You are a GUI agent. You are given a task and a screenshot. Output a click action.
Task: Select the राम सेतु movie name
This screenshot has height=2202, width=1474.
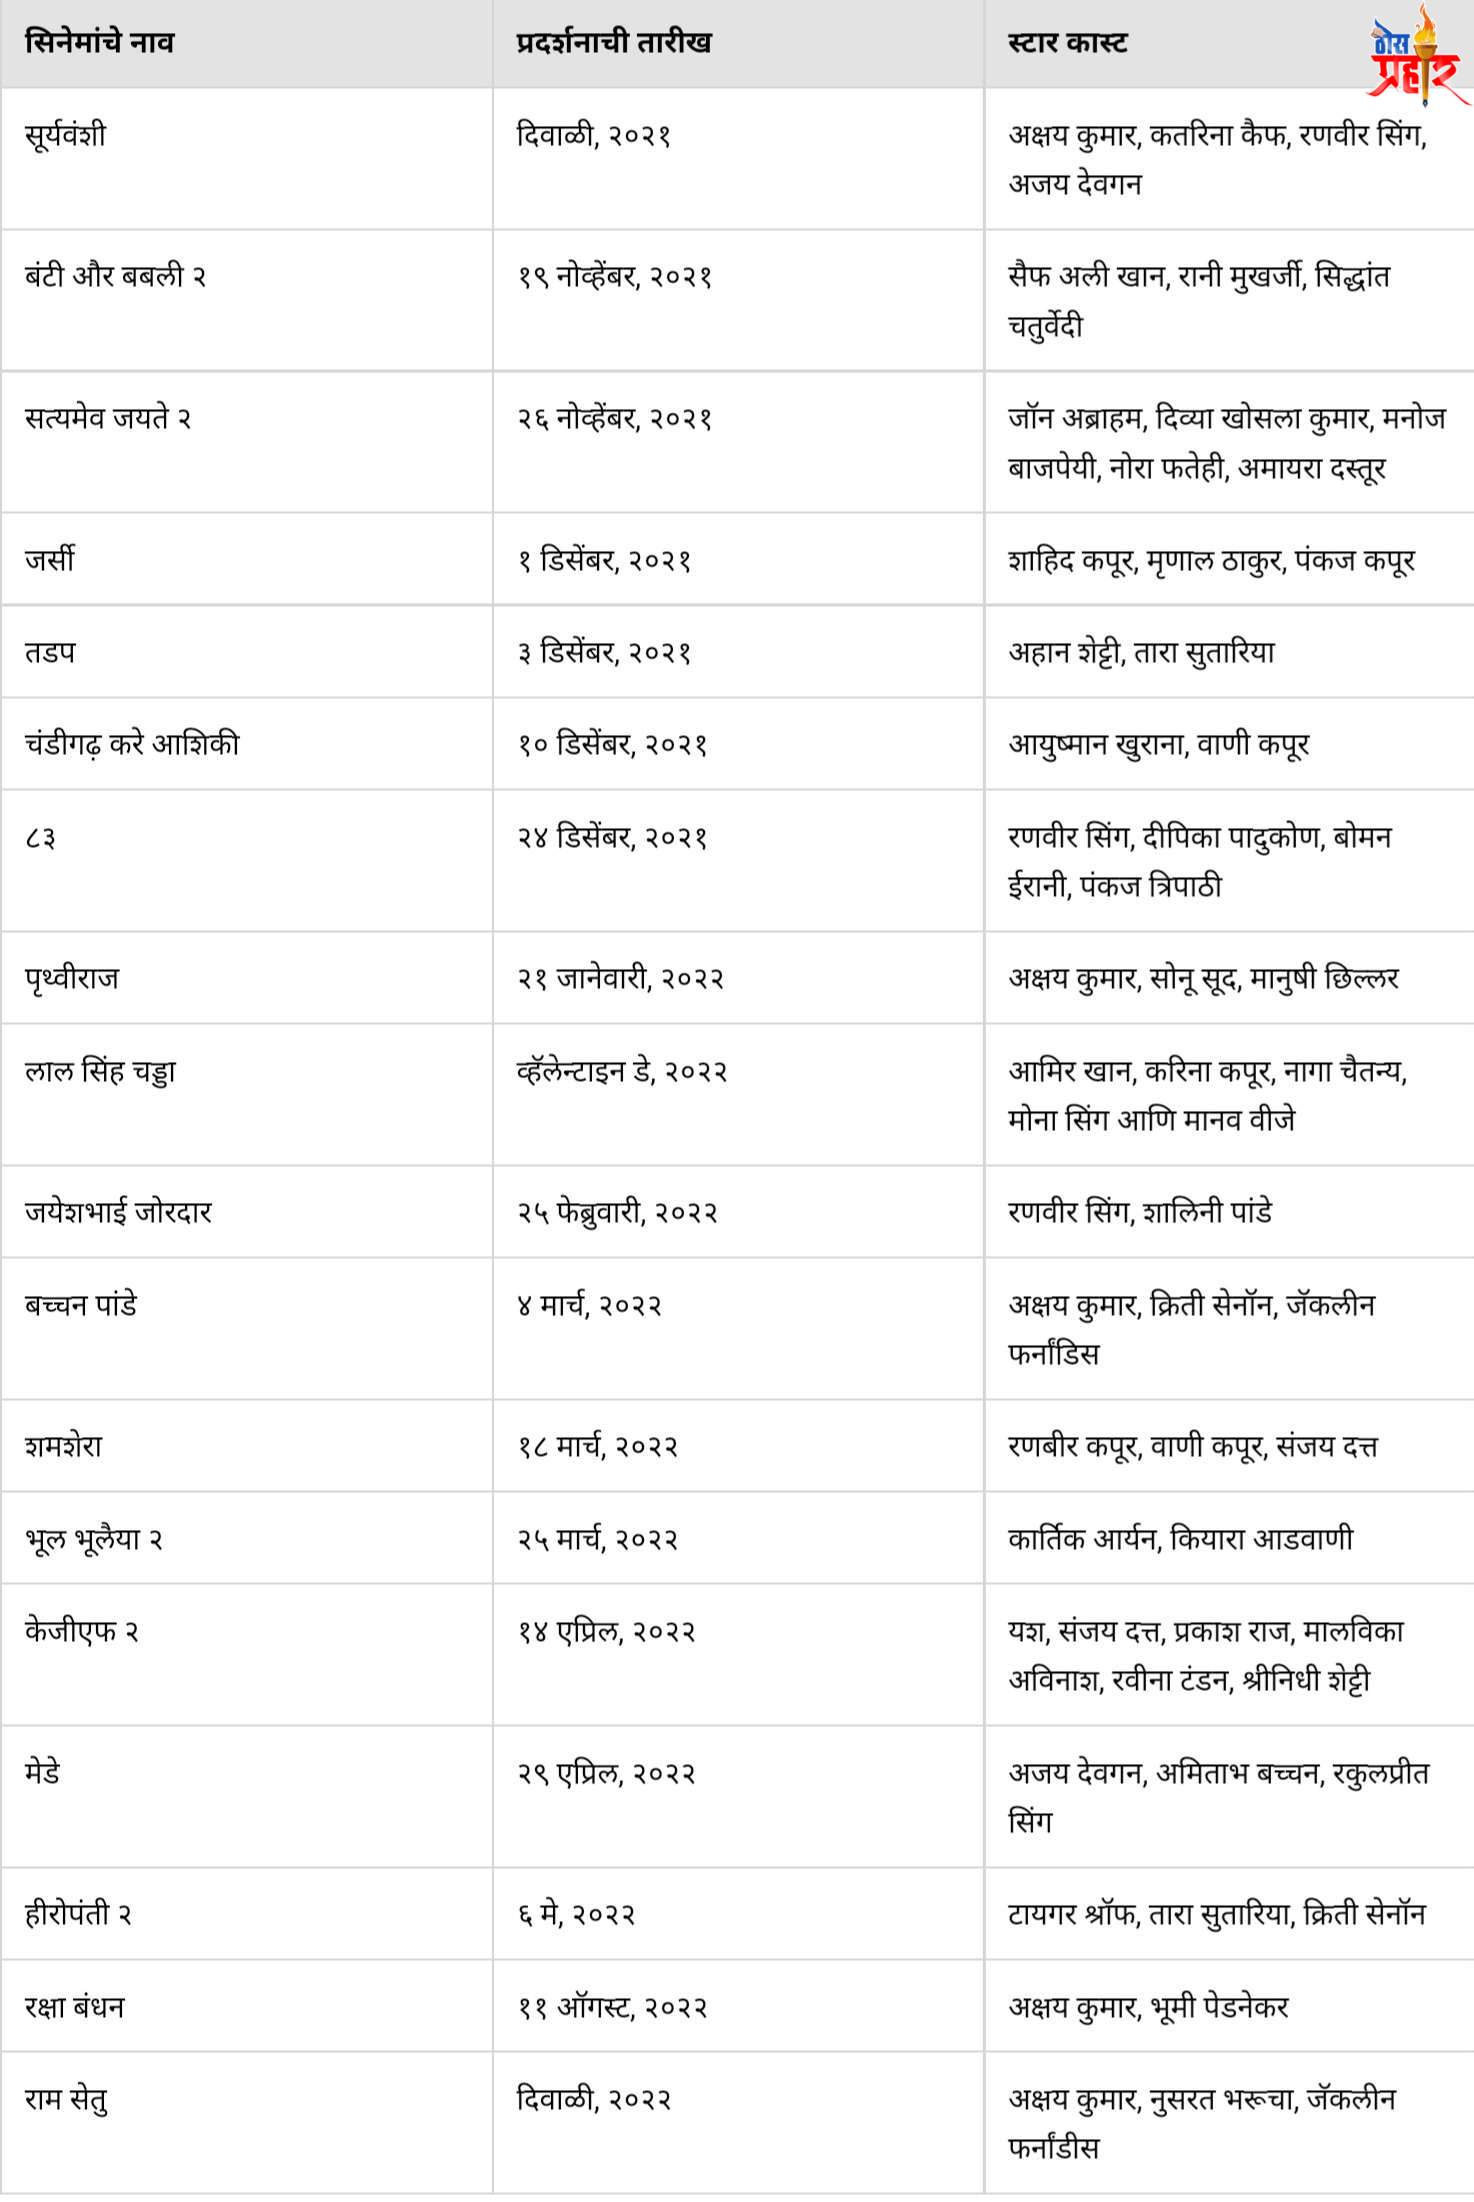[x=66, y=2098]
